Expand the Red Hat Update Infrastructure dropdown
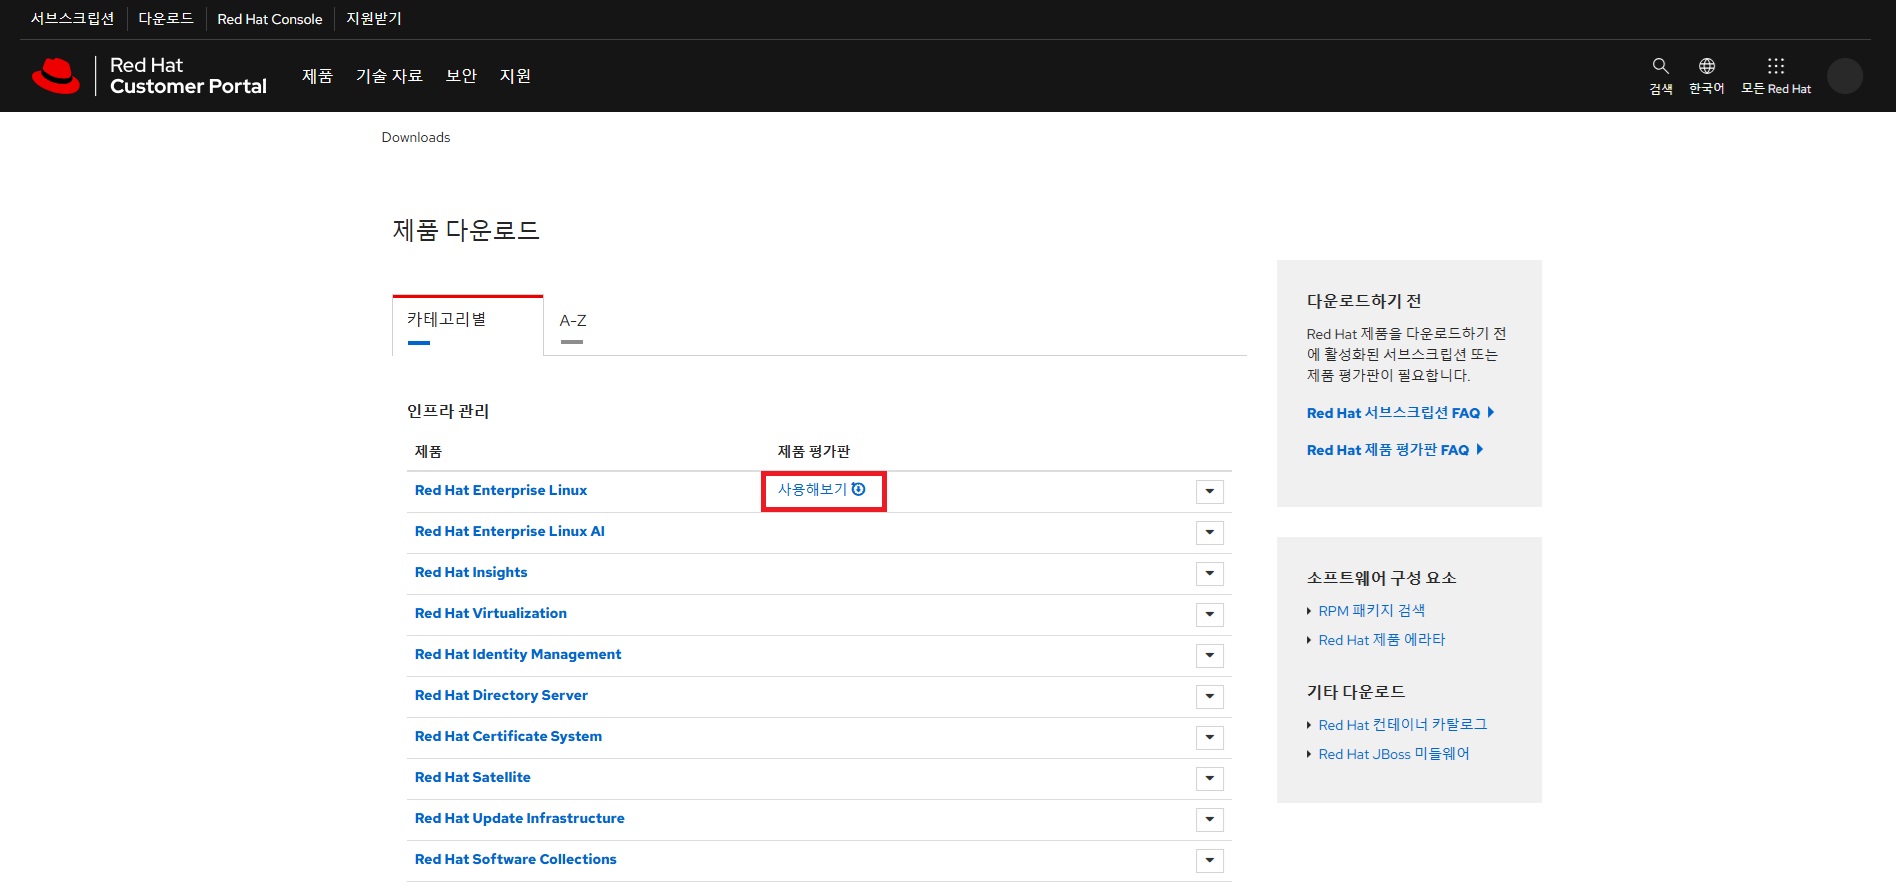1896x887 pixels. 1210,819
